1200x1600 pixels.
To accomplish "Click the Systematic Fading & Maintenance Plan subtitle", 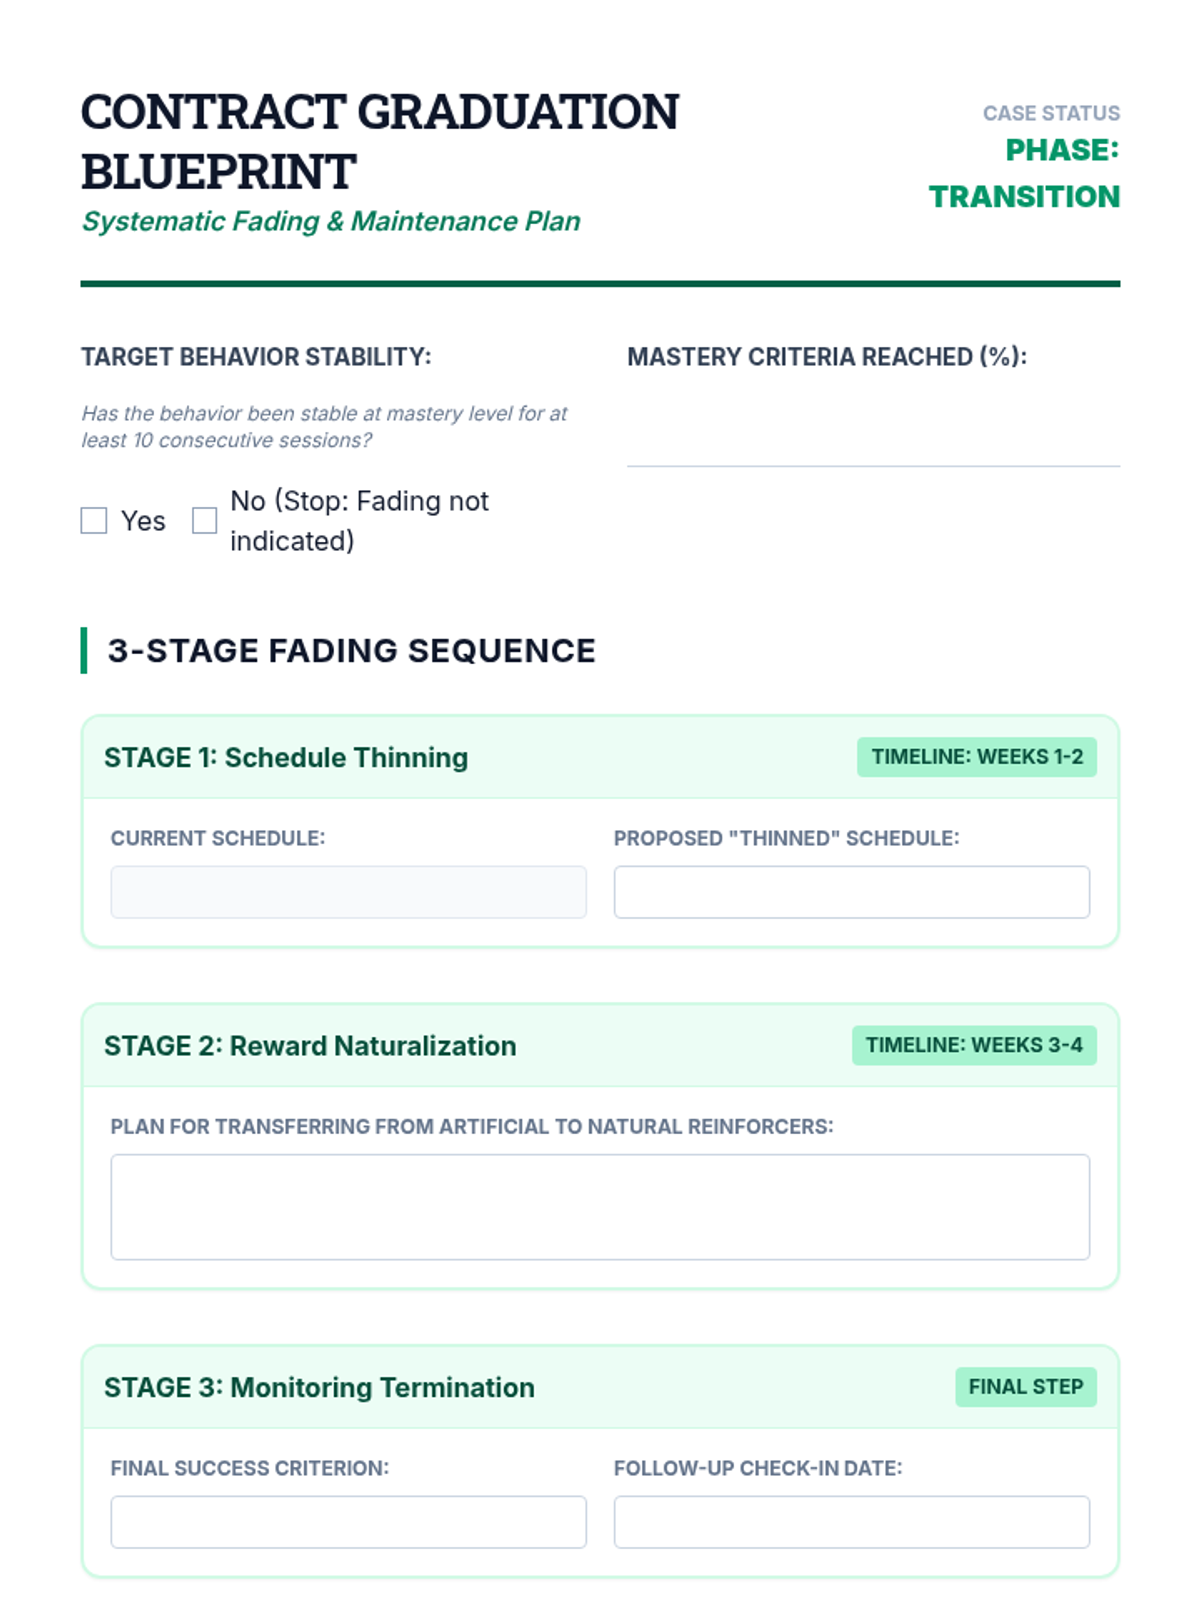I will tap(331, 221).
